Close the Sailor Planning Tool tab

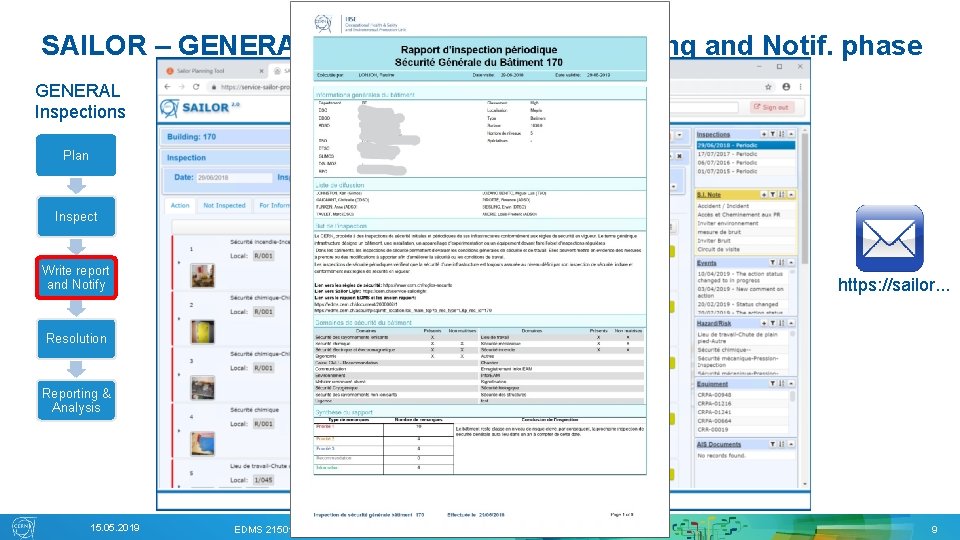[x=261, y=71]
